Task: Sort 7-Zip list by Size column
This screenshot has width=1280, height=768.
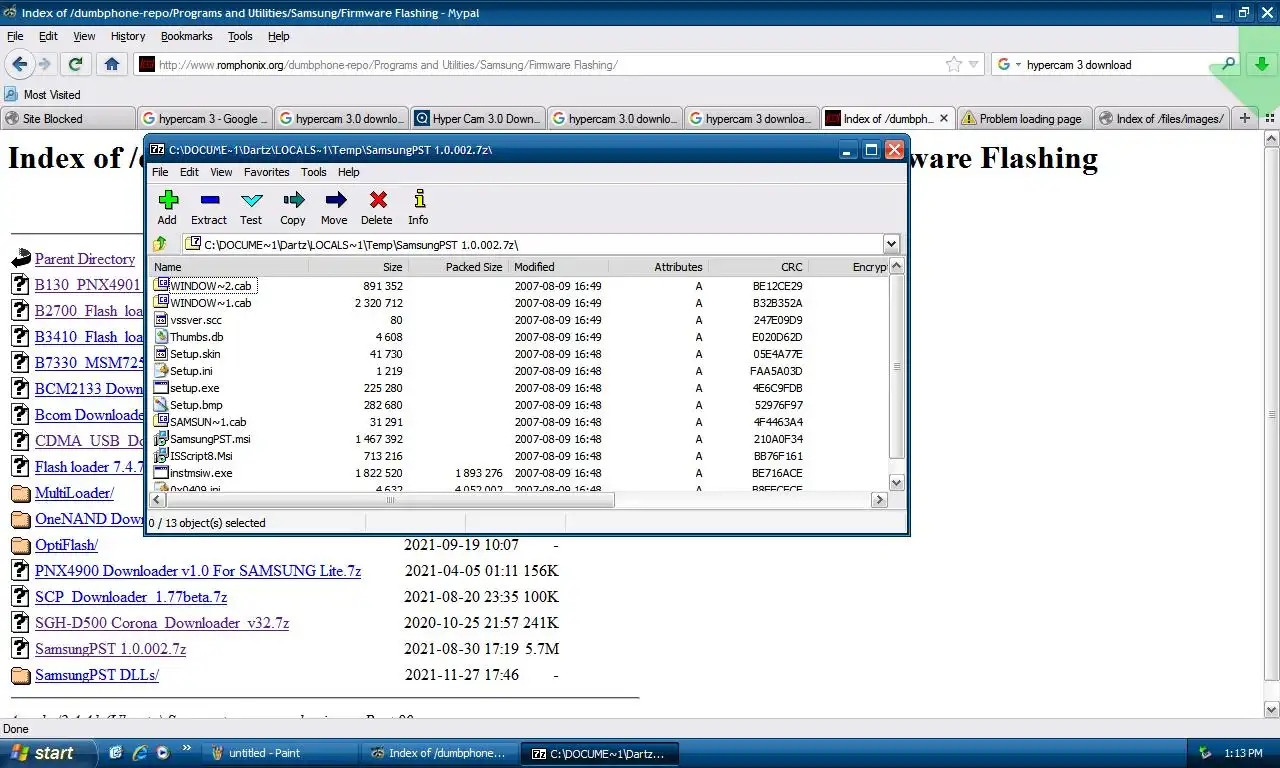Action: point(358,267)
